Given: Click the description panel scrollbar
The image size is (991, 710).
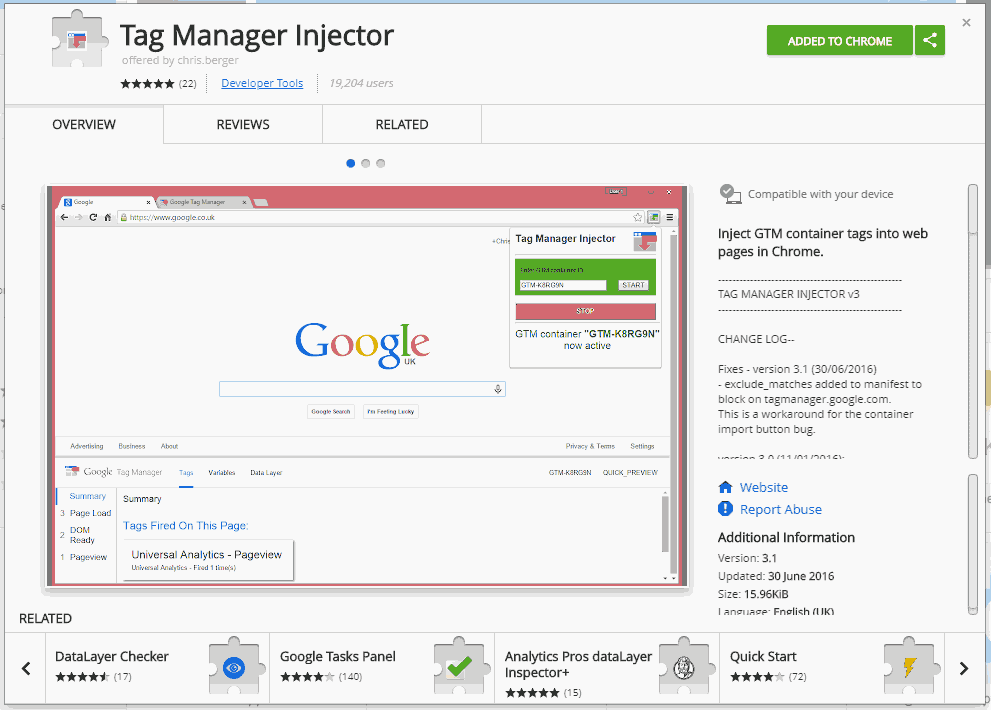Looking at the screenshot, I should click(973, 321).
